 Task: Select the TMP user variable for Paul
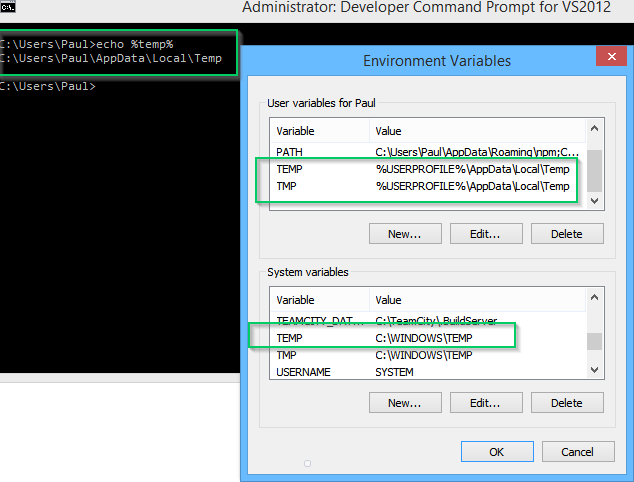click(427, 186)
